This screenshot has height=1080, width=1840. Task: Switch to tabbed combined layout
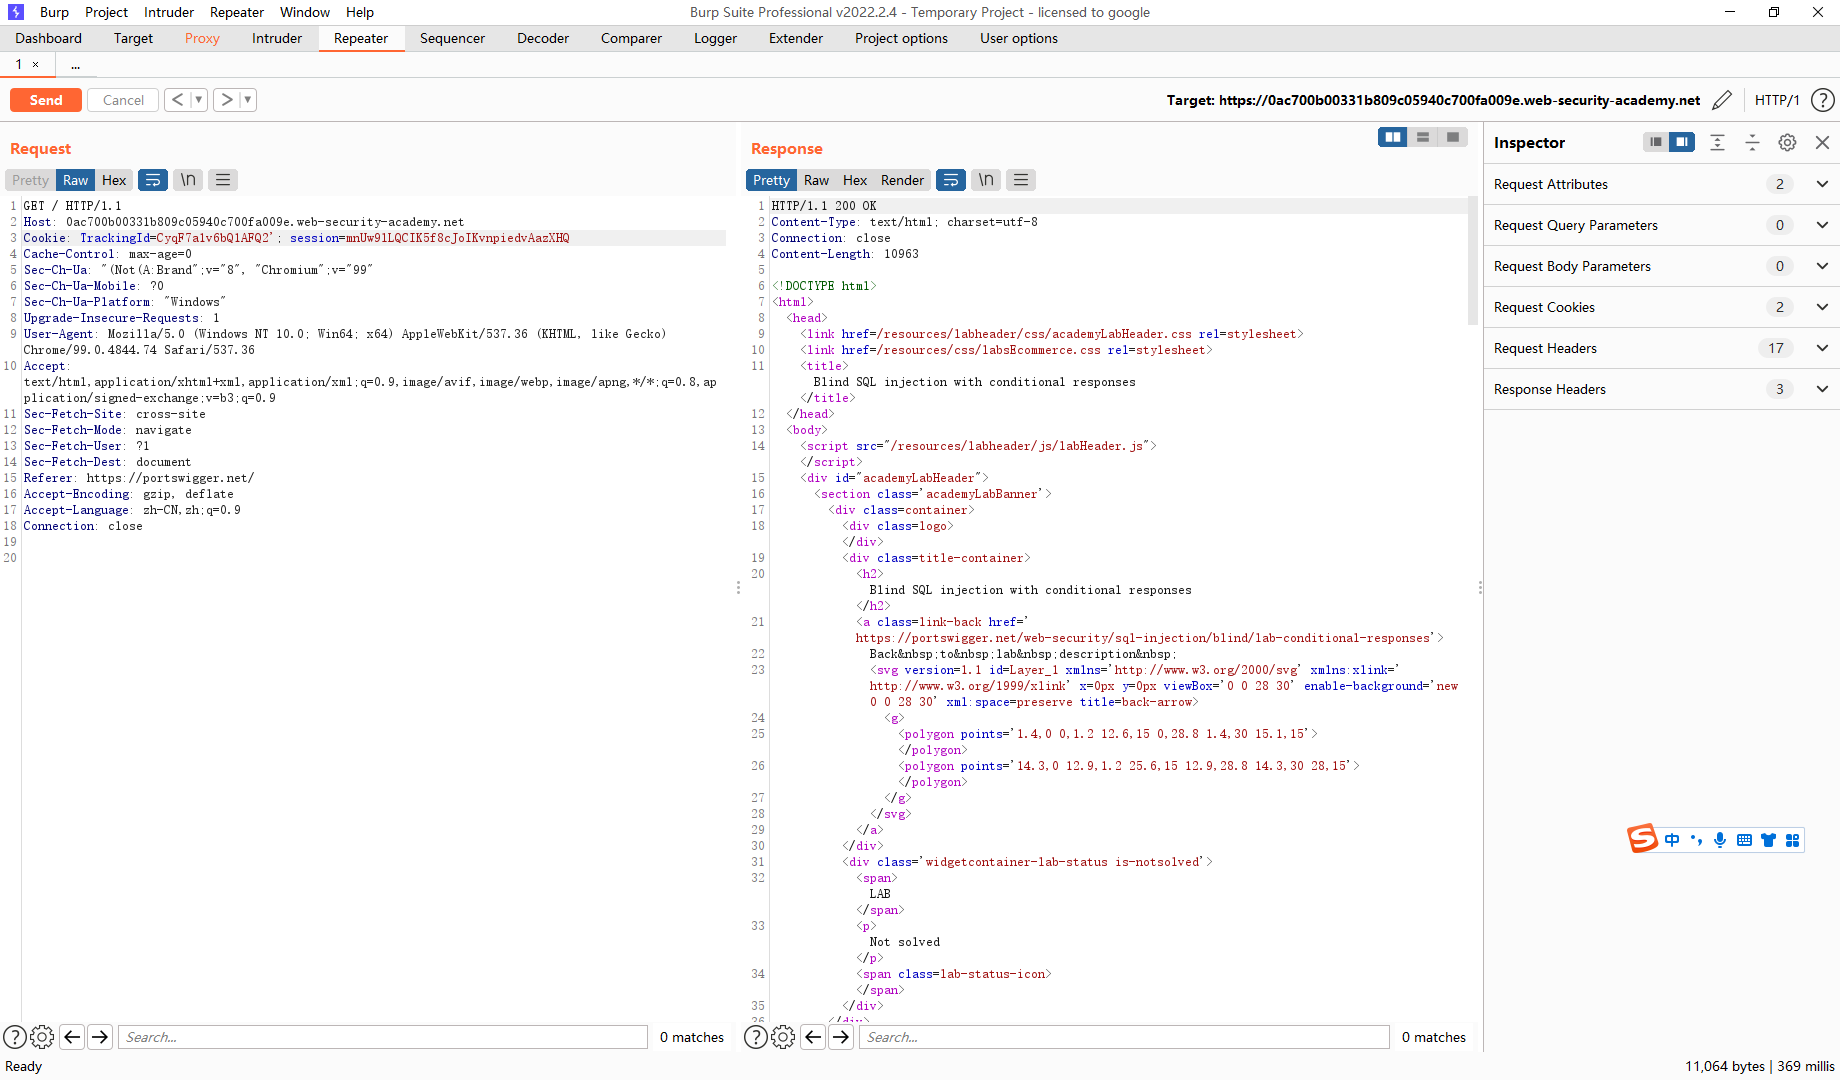click(1452, 137)
